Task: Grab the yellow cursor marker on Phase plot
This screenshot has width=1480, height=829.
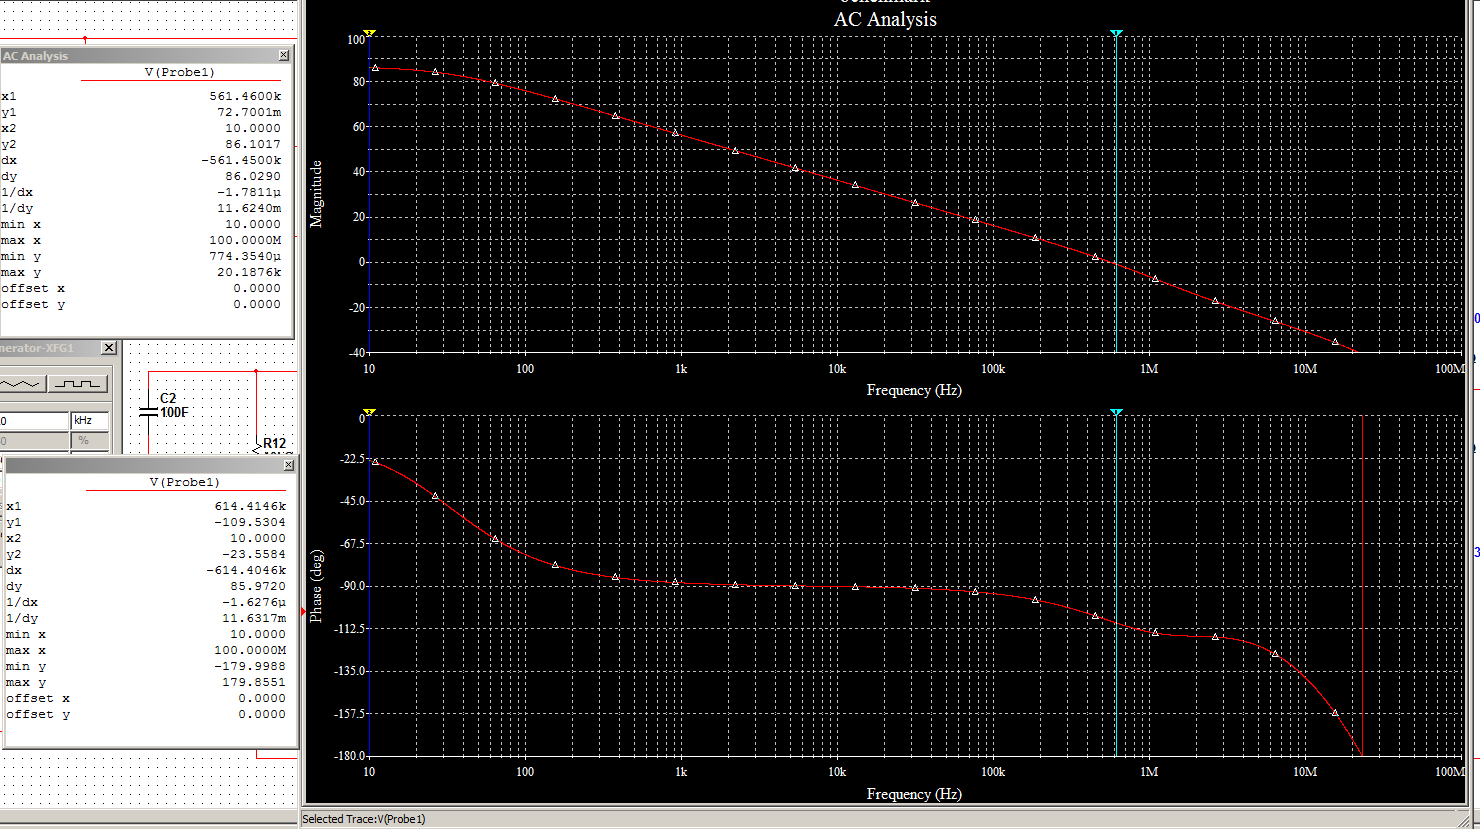Action: point(369,412)
